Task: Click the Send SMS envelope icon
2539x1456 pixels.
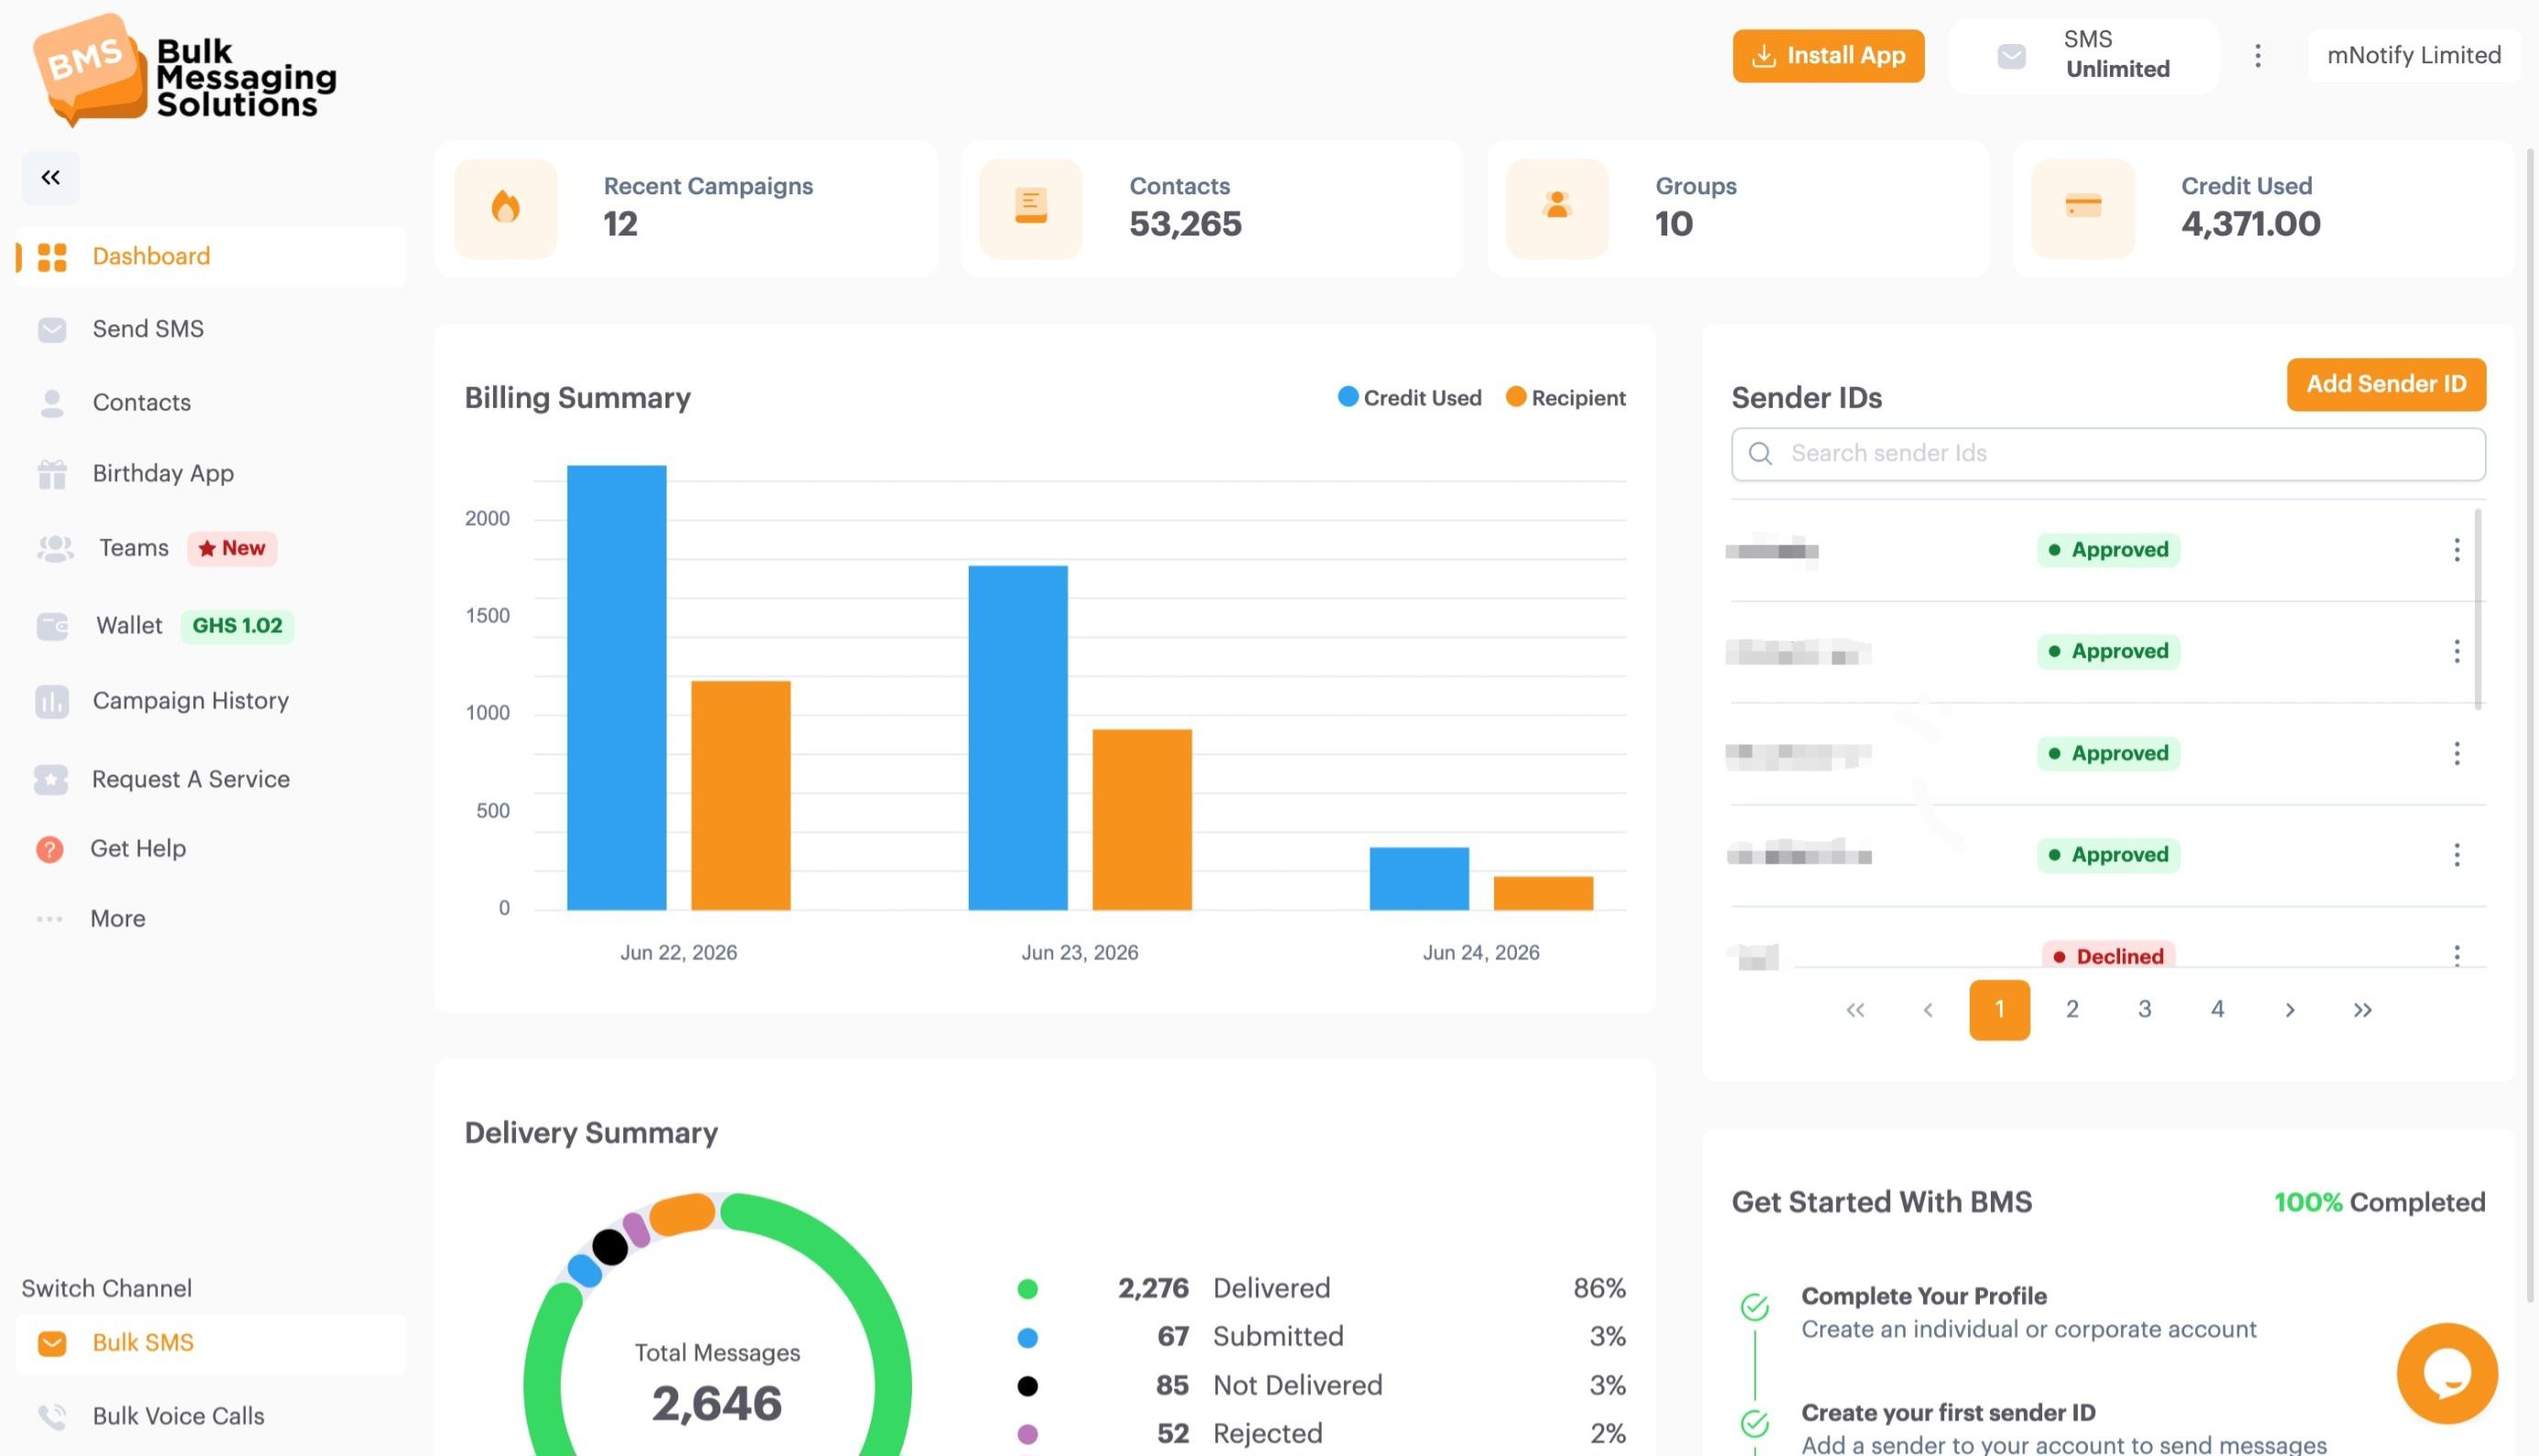Action: (52, 330)
